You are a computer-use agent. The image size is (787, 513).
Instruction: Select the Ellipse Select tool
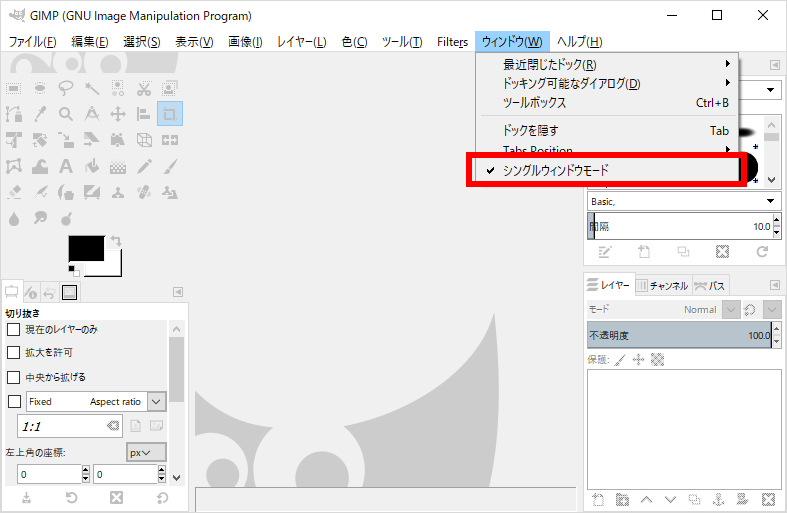tap(40, 89)
